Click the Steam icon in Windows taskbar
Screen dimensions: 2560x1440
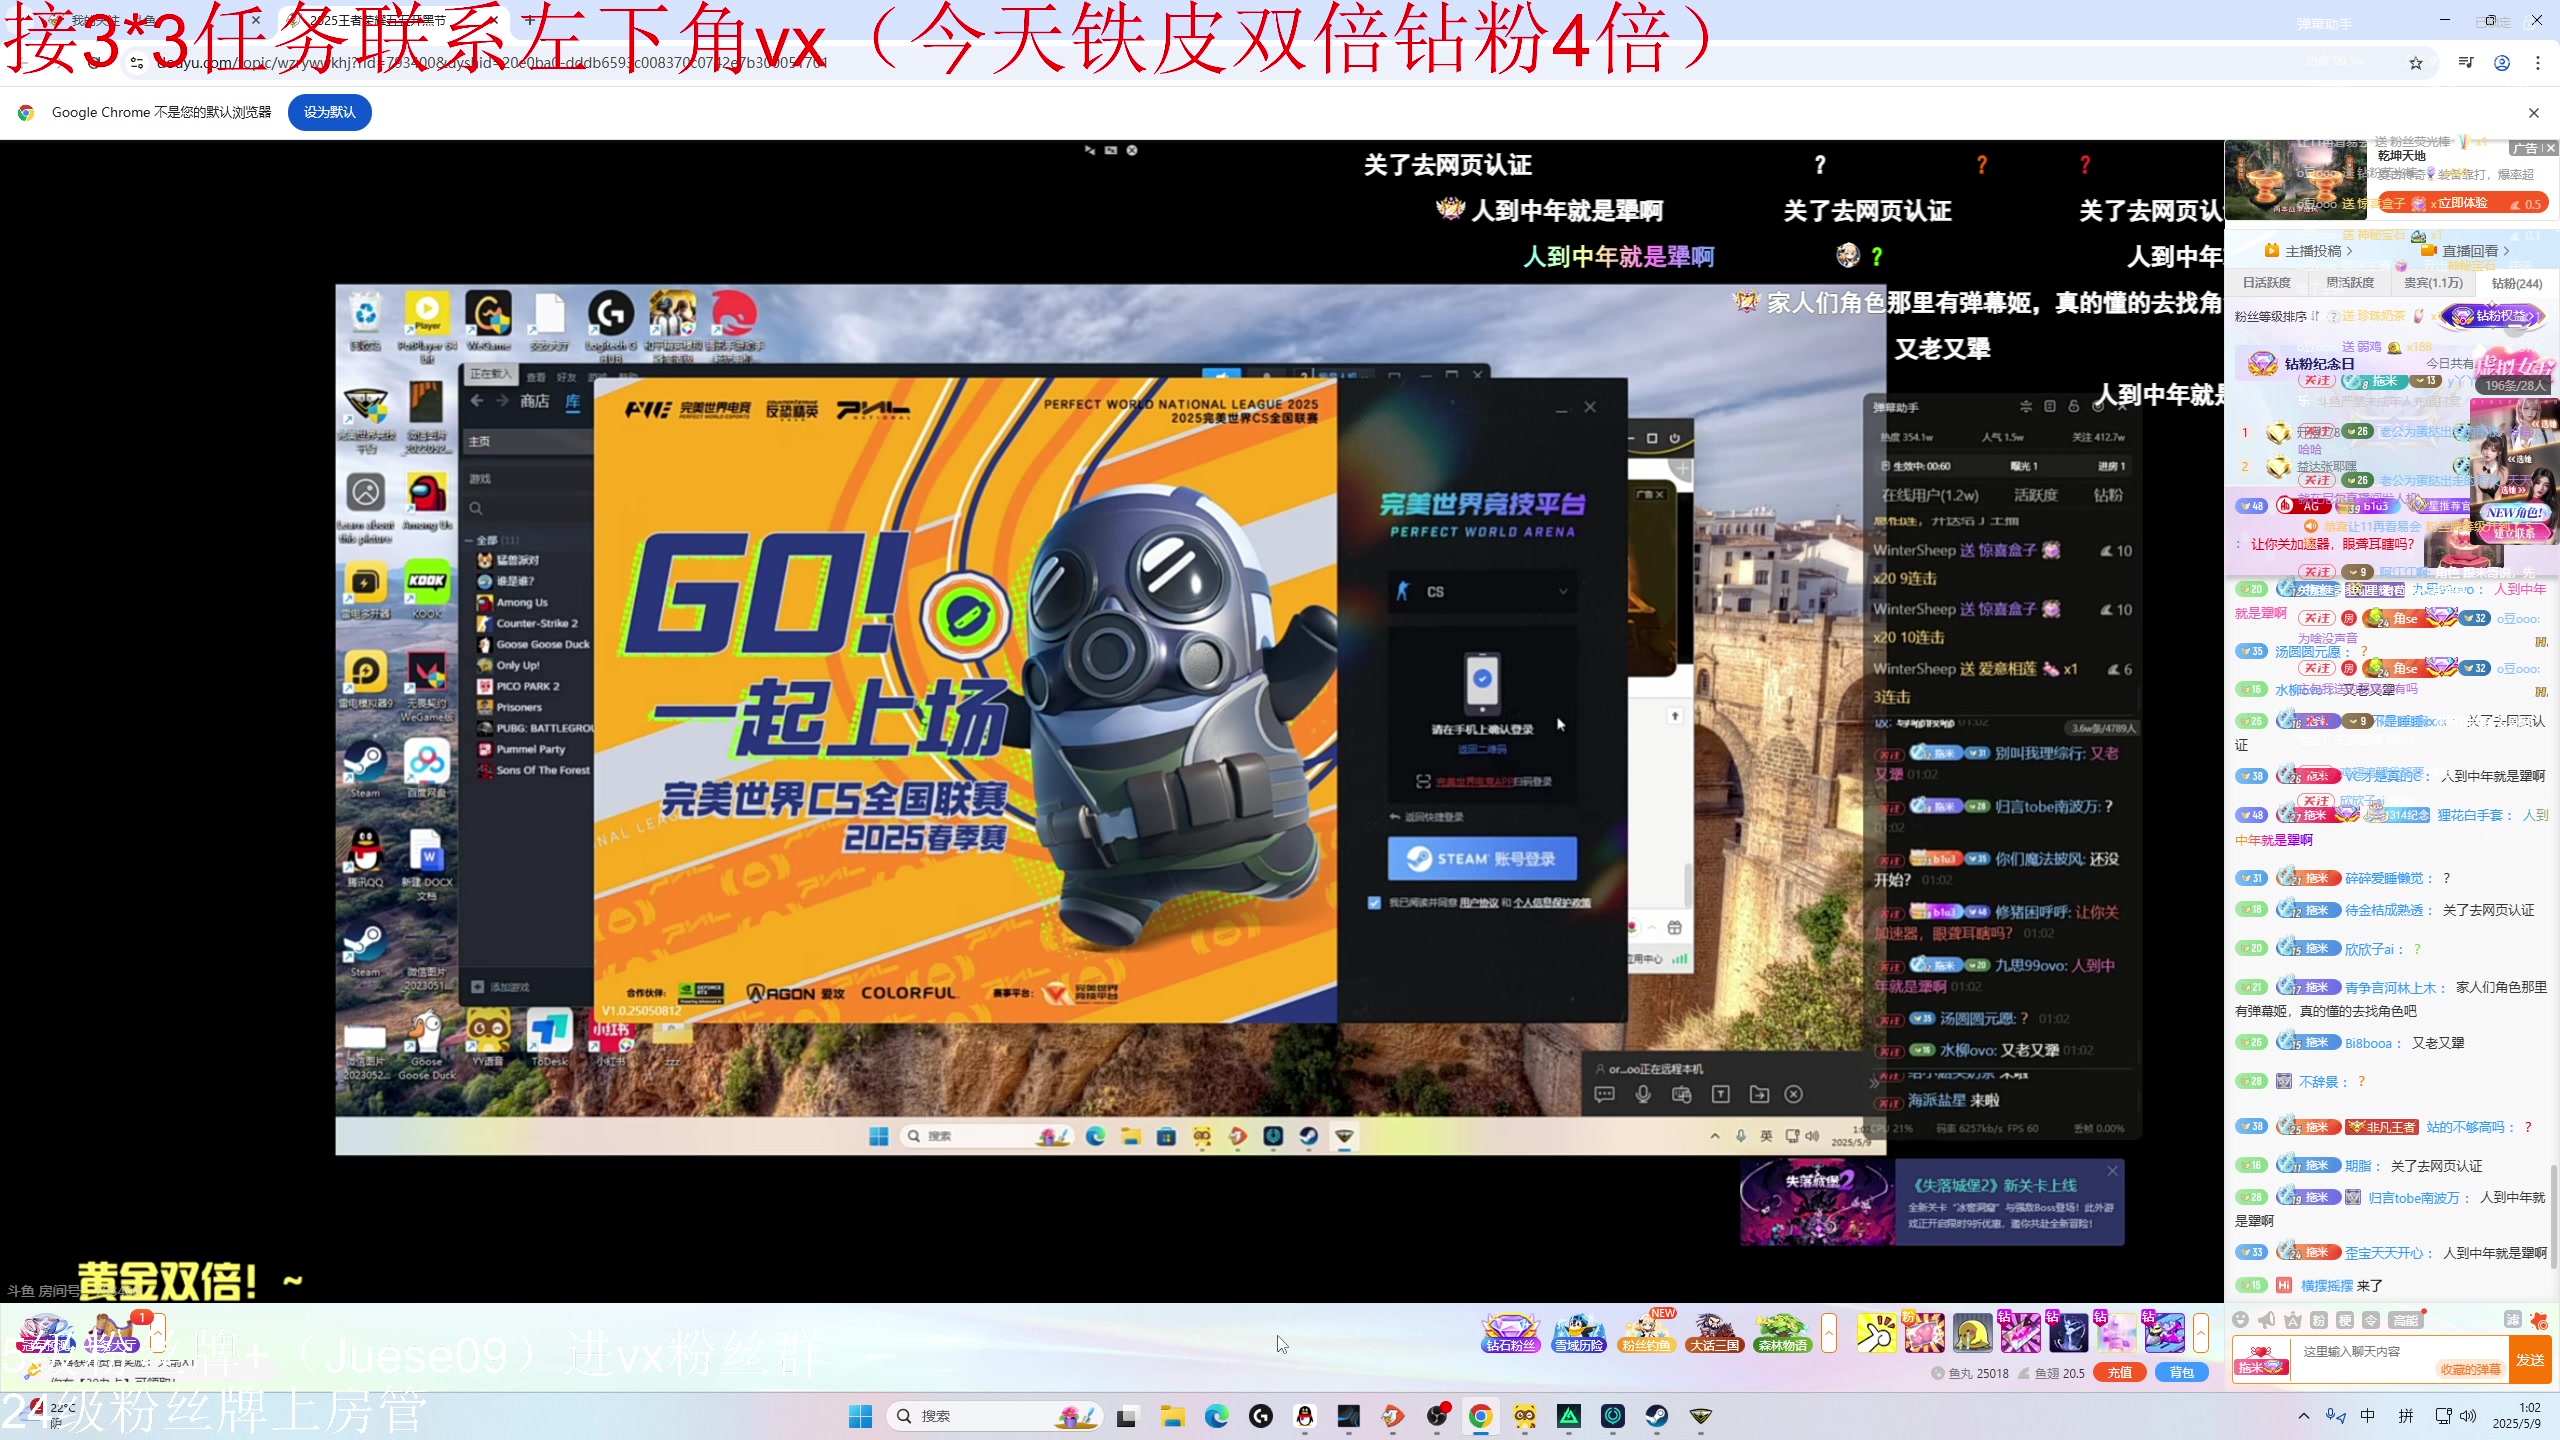click(x=1657, y=1416)
